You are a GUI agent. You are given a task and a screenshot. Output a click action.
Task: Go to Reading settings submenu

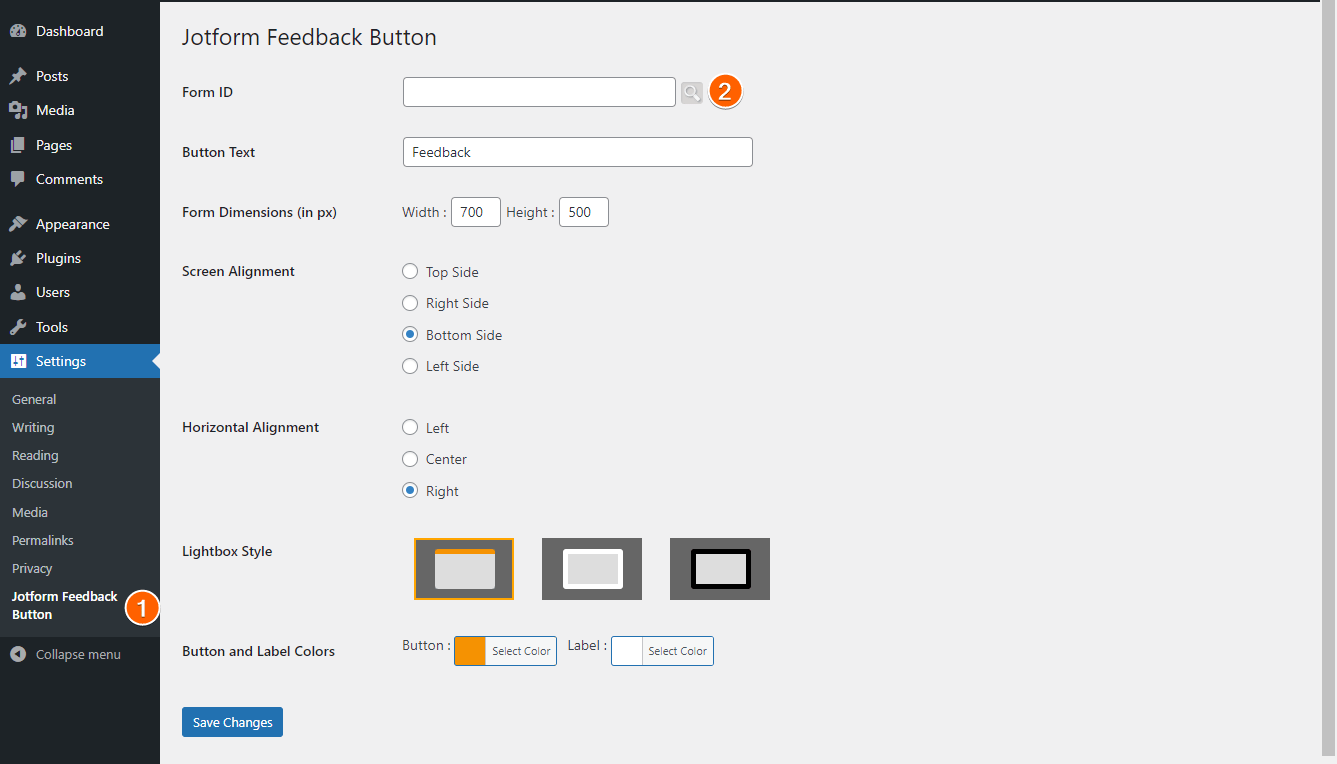[x=35, y=455]
